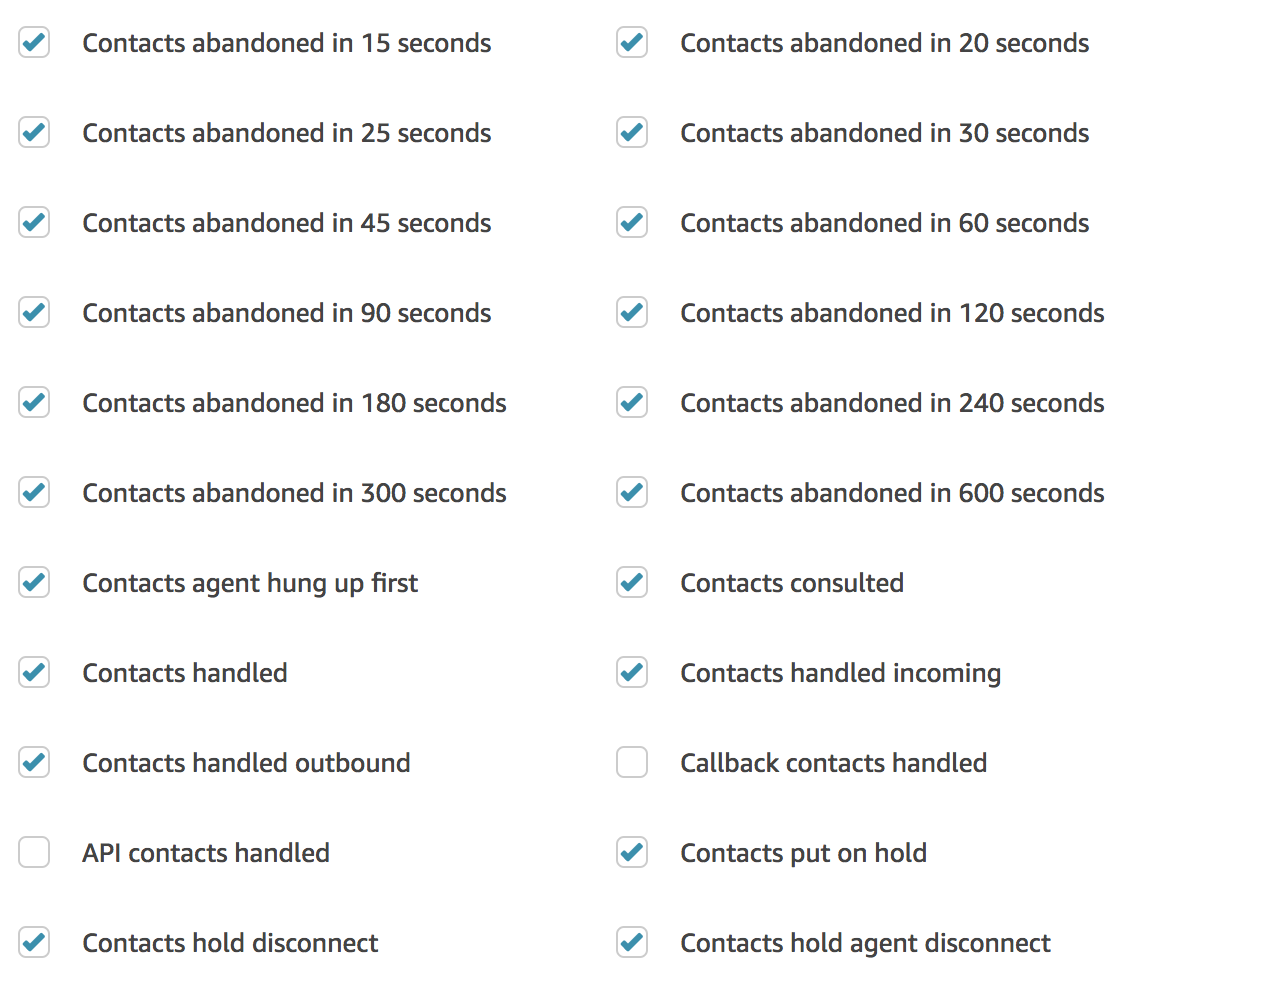
Task: Toggle Contacts abandoned in 25 seconds checkbox
Action: [34, 132]
